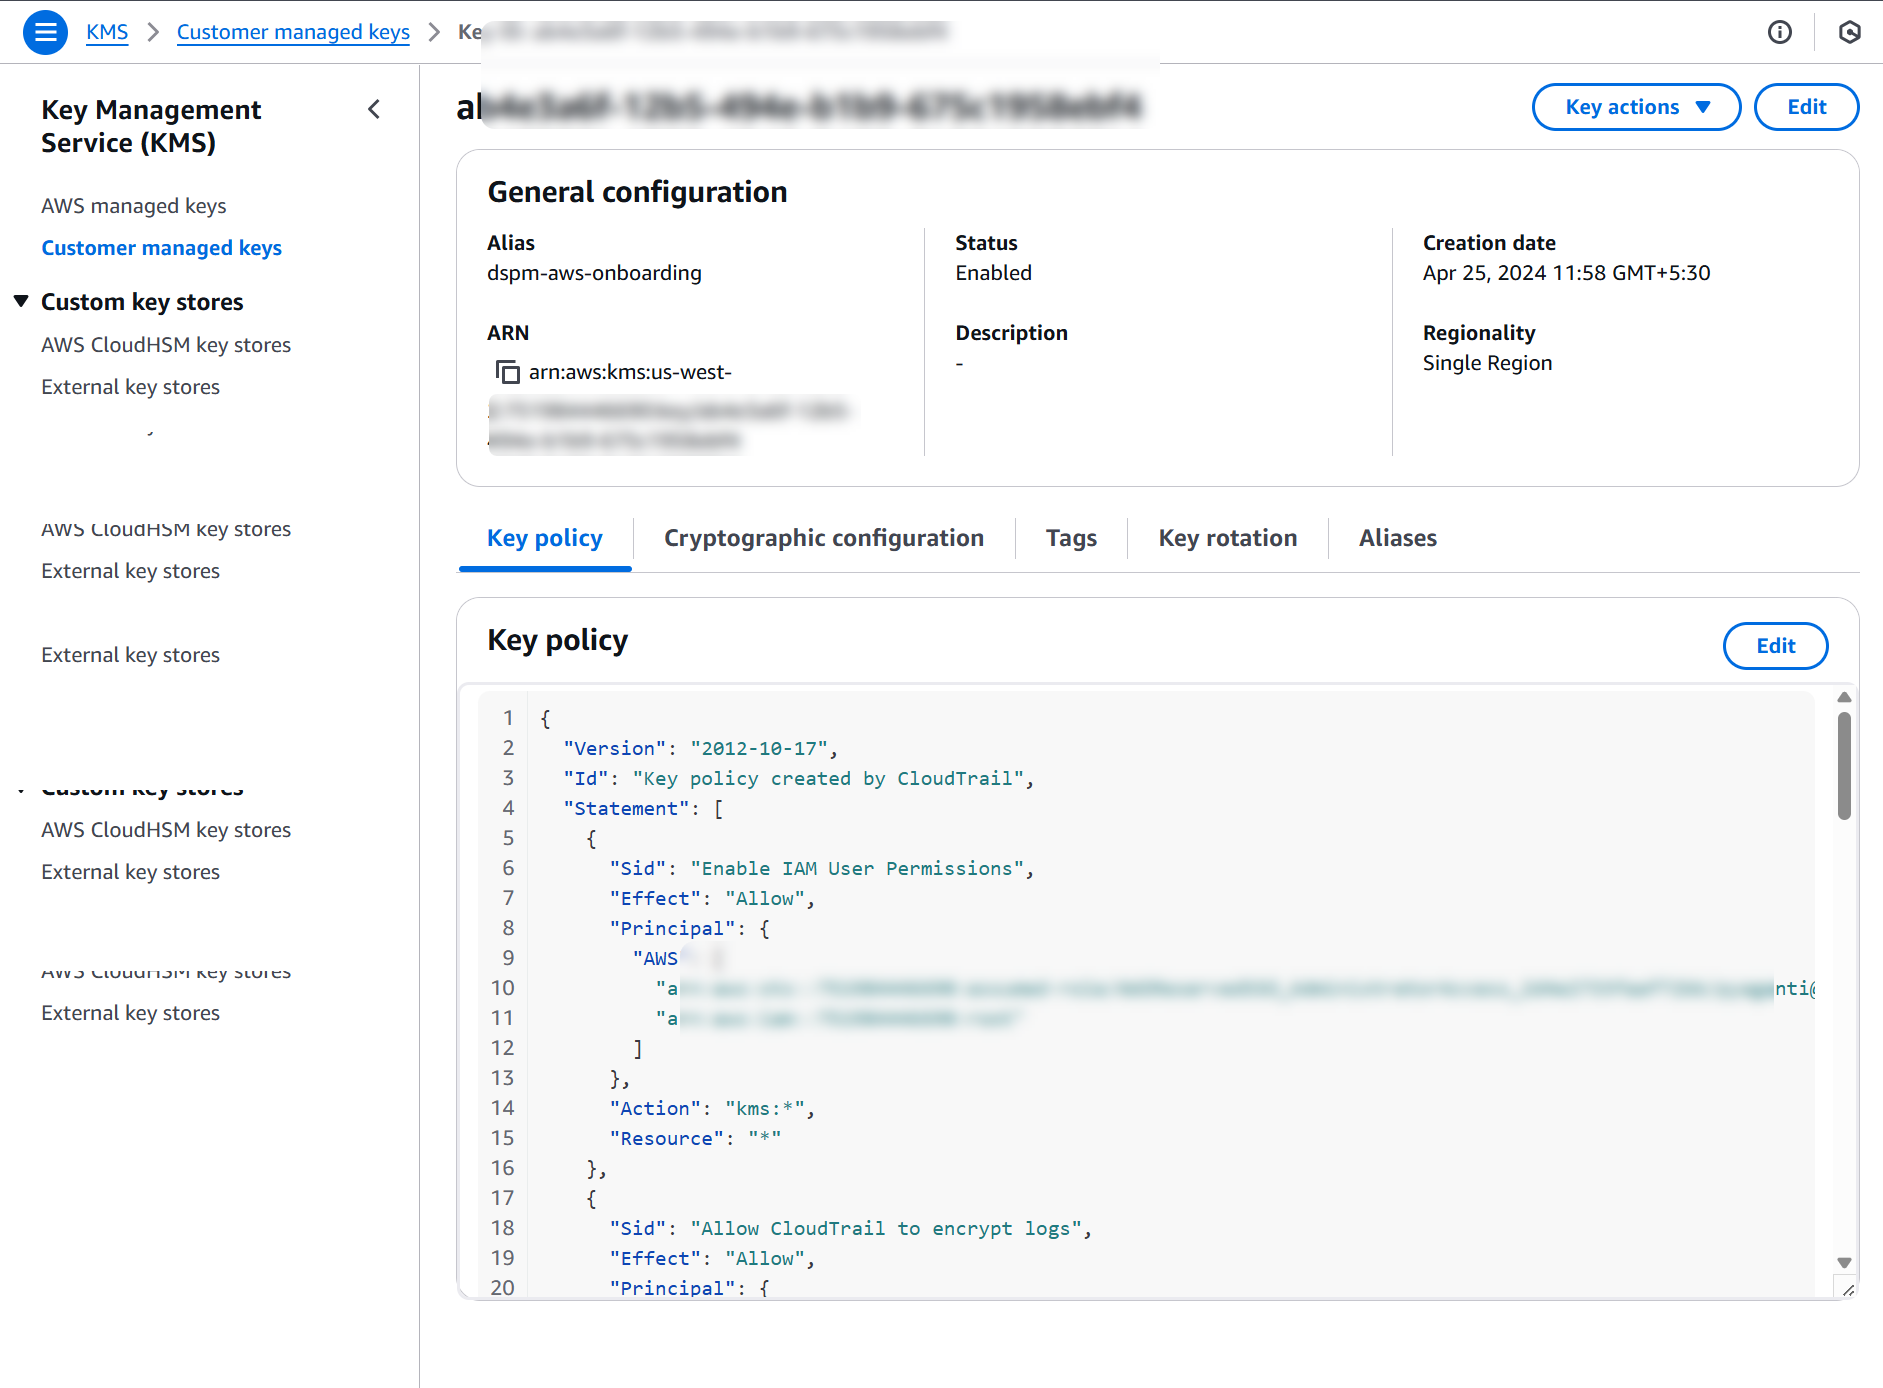The image size is (1883, 1388).
Task: Edit the key policy document
Action: (1775, 646)
